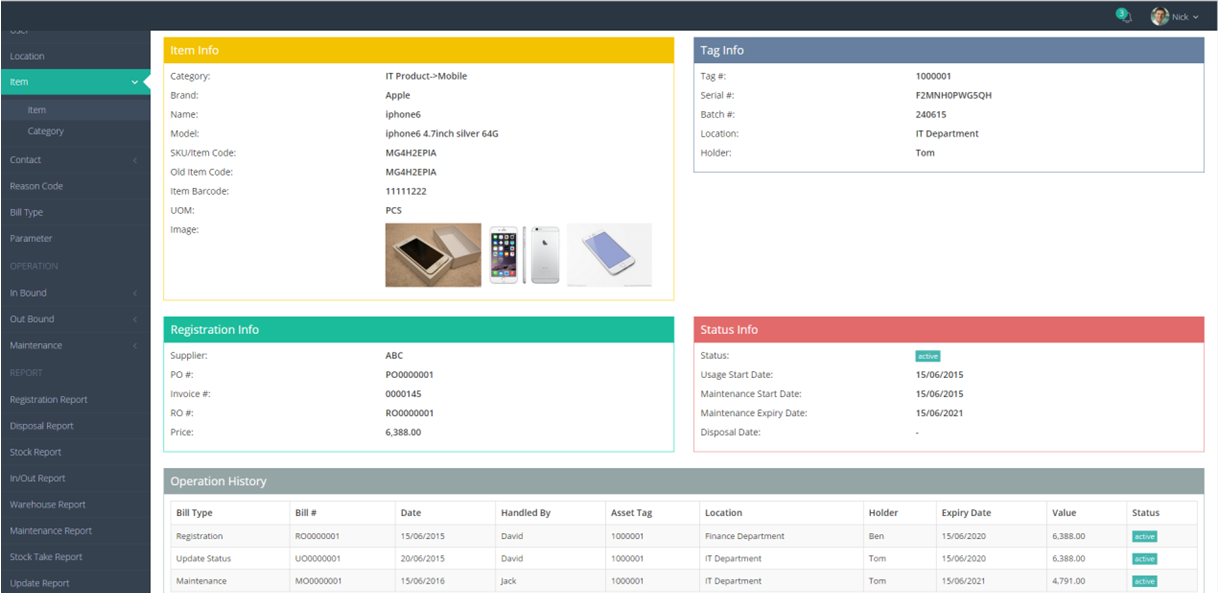Image resolution: width=1218 pixels, height=593 pixels.
Task: Open the Warehouse Report link
Action: [75, 505]
